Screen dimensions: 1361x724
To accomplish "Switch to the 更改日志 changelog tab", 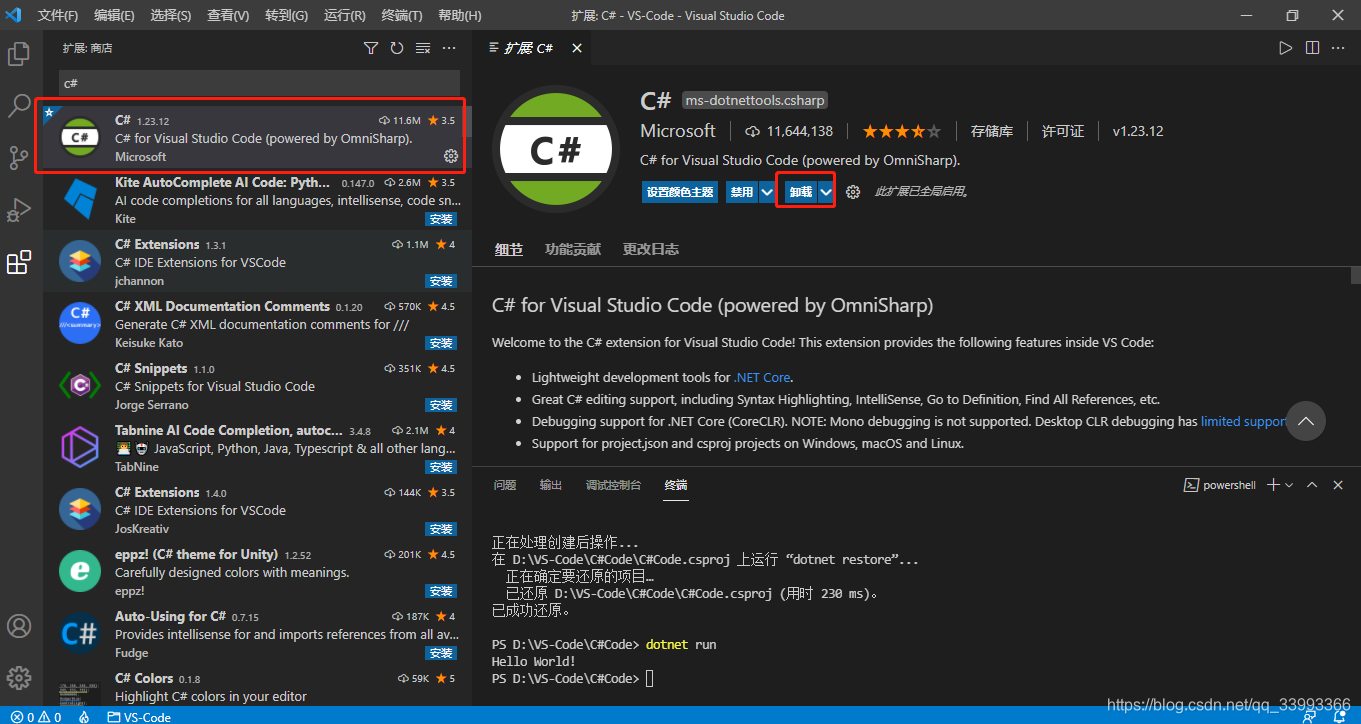I will tap(651, 249).
